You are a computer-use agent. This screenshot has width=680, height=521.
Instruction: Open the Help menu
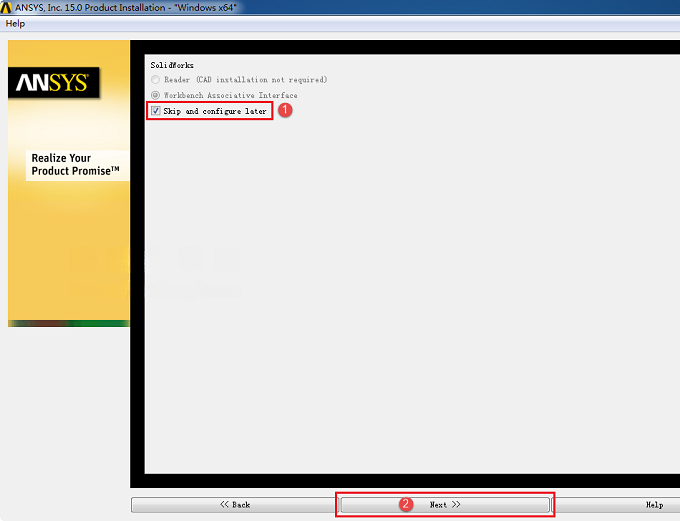pyautogui.click(x=15, y=24)
